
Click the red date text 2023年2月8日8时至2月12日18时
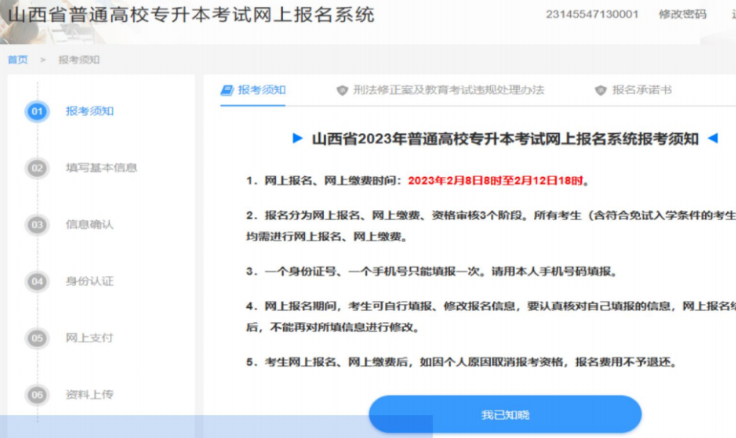click(x=495, y=181)
